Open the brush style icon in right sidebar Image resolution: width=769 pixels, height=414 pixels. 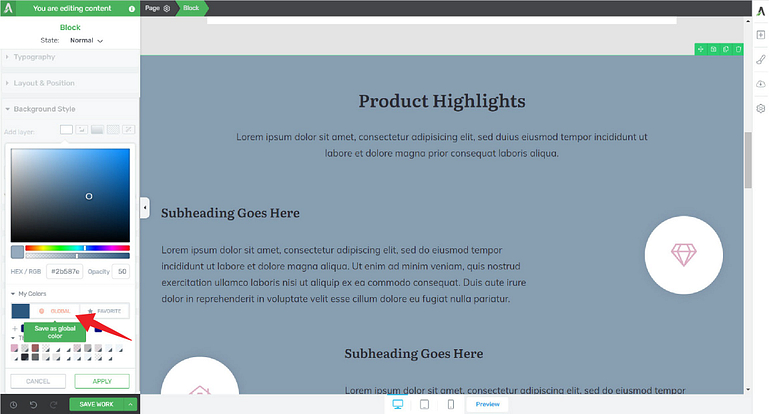[761, 59]
